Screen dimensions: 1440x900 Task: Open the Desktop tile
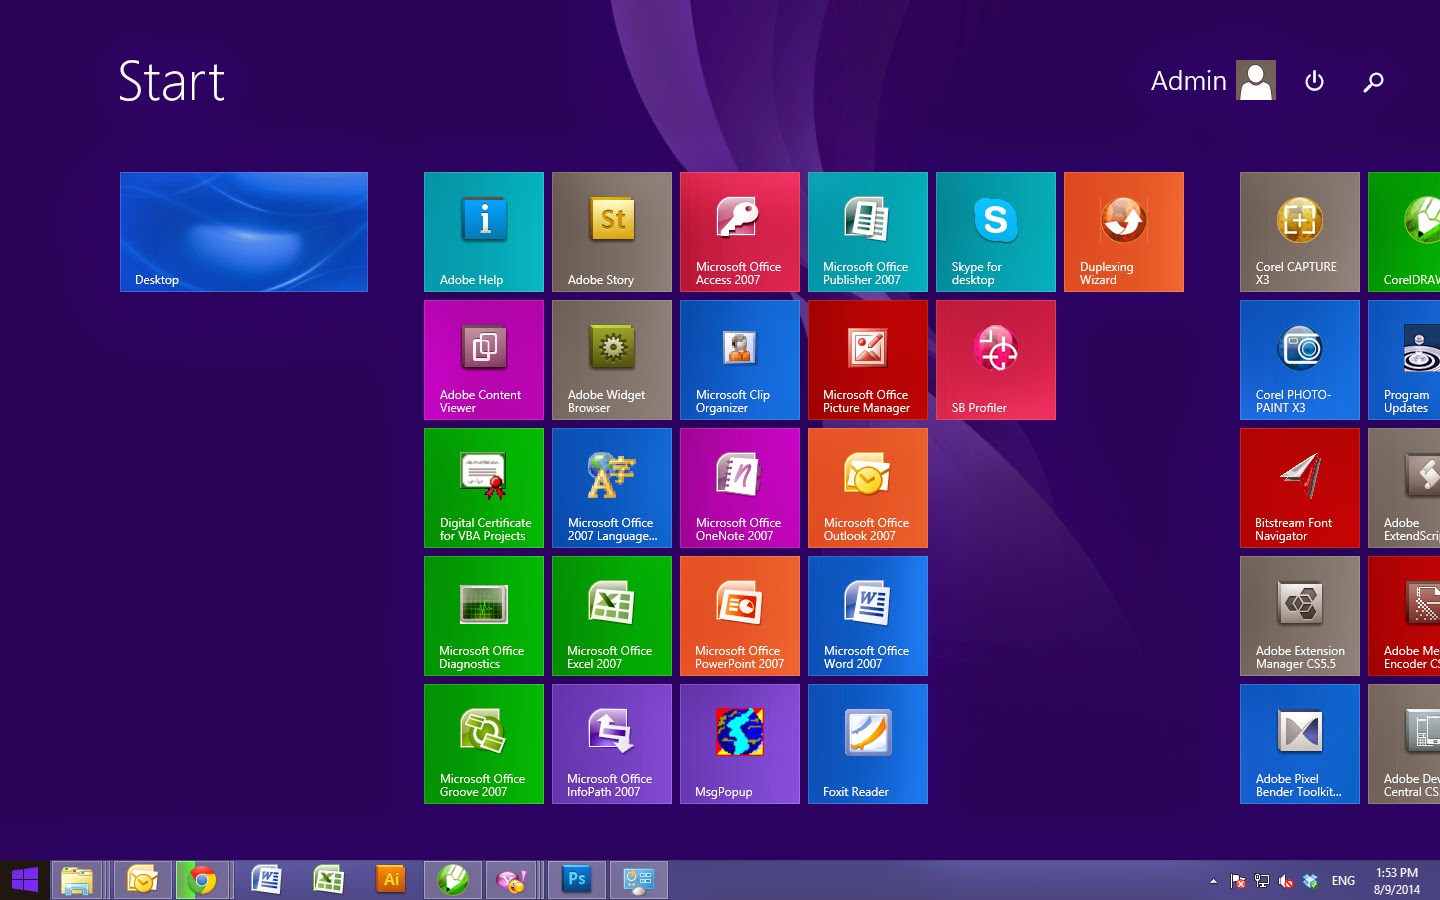tap(244, 232)
